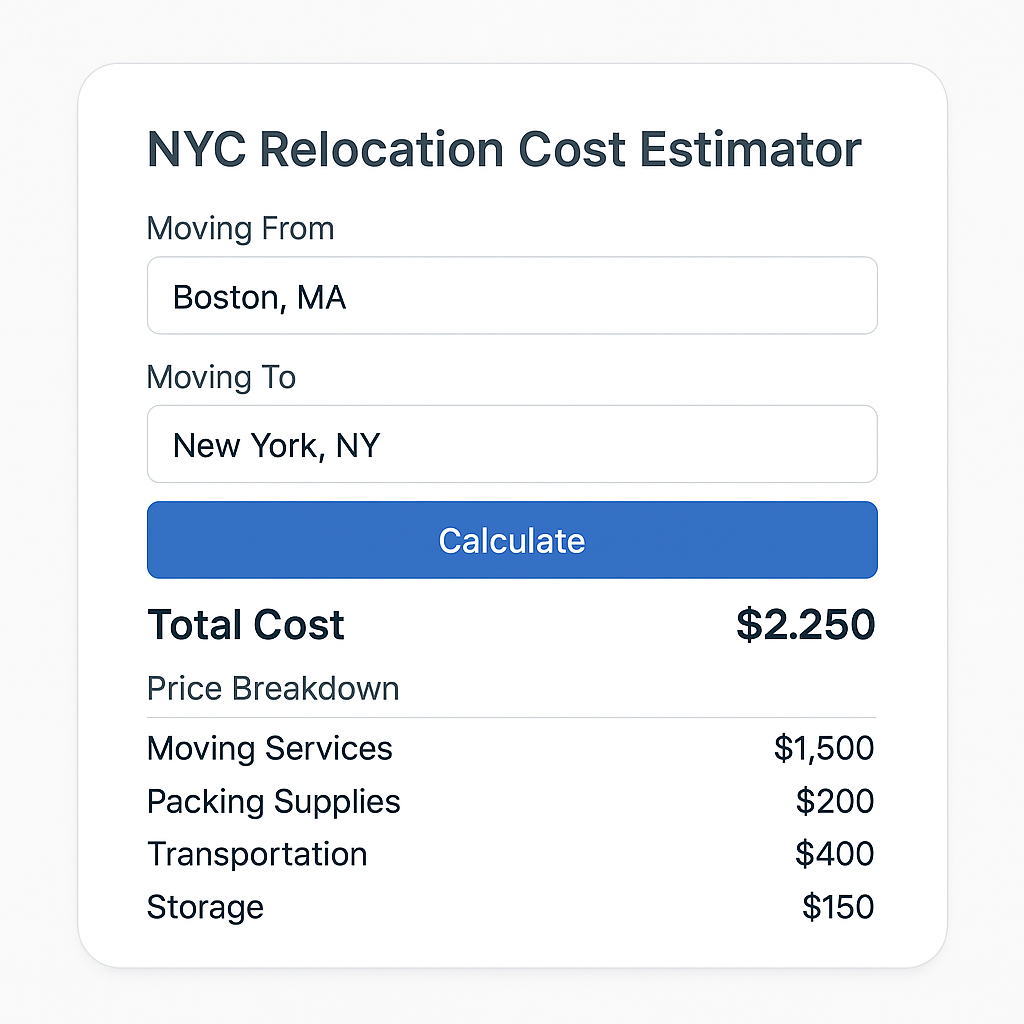Click the Boston, MA text value
1024x1024 pixels.
[x=260, y=297]
